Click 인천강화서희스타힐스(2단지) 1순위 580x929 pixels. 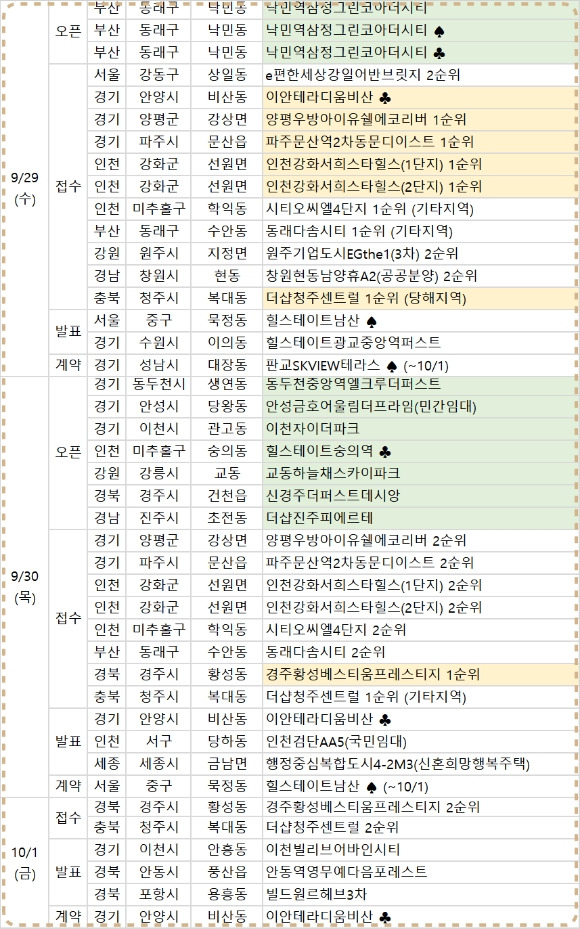click(374, 187)
